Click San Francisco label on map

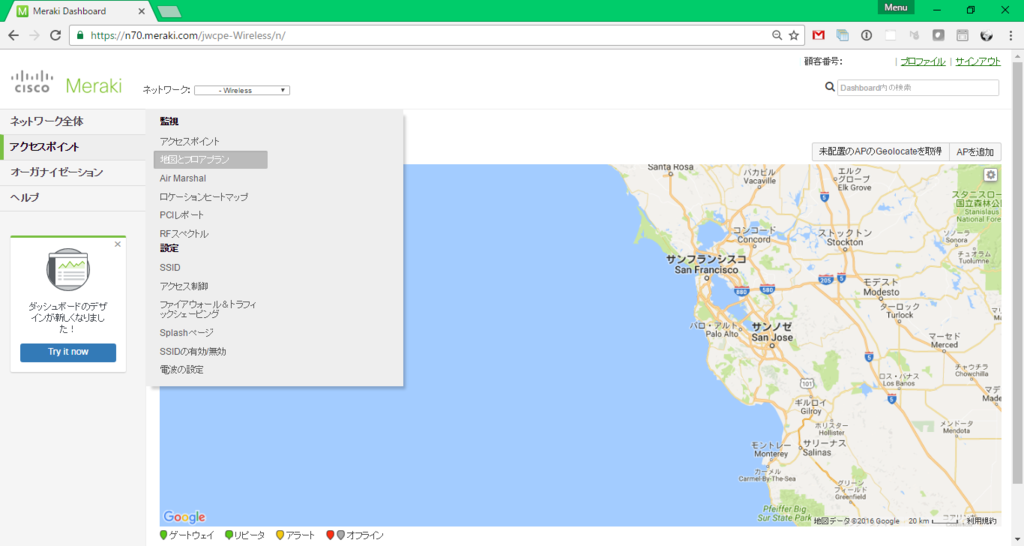coord(706,265)
